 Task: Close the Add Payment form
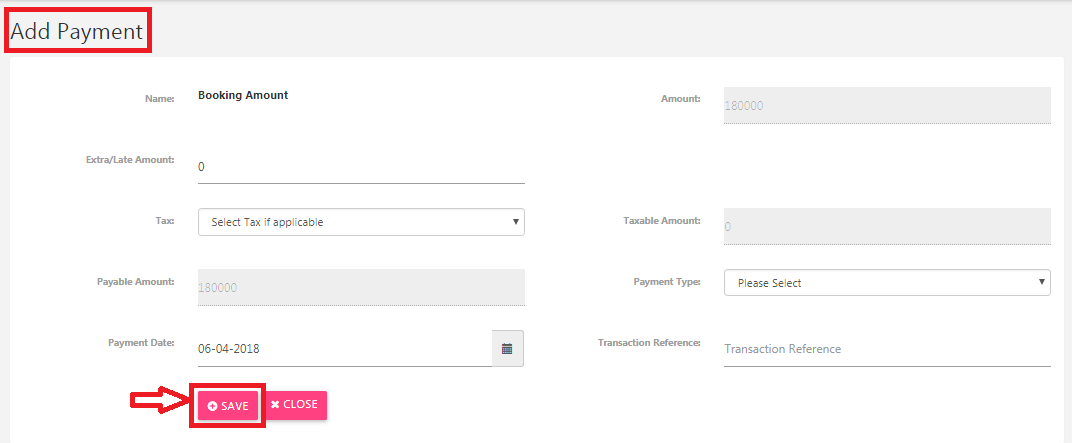(295, 405)
